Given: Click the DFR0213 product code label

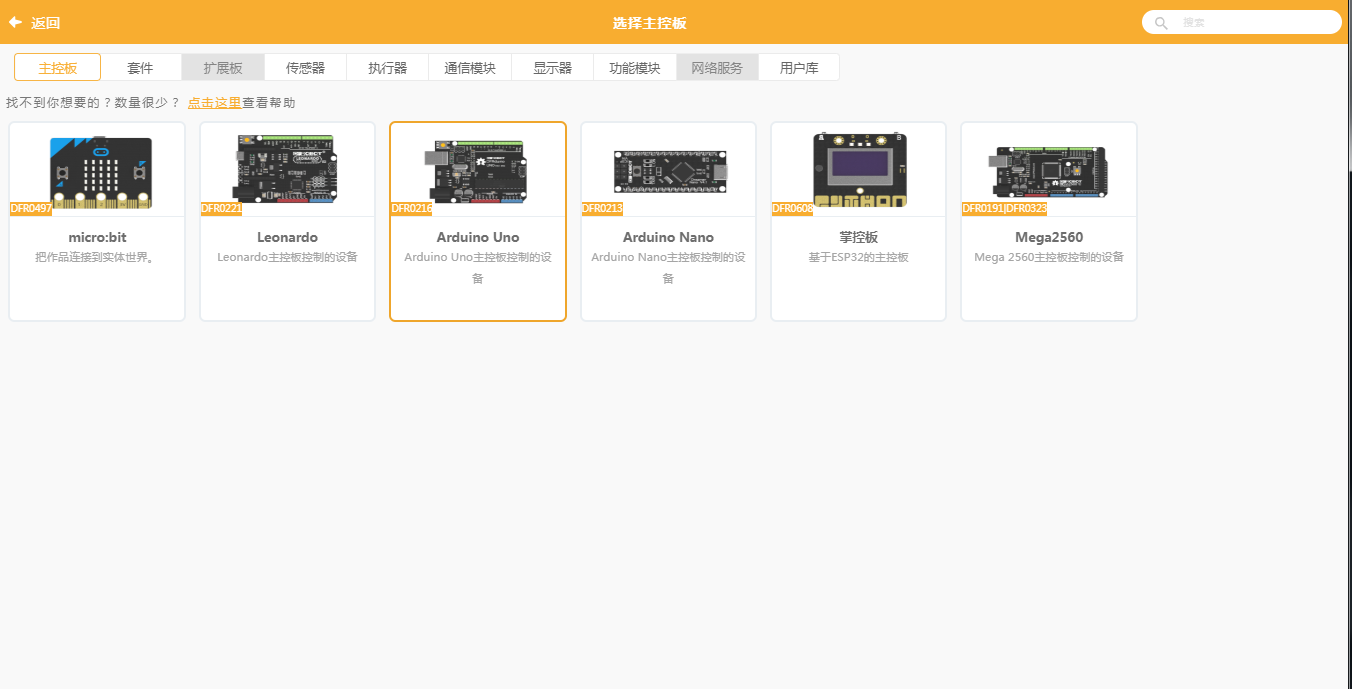Looking at the screenshot, I should (x=602, y=209).
